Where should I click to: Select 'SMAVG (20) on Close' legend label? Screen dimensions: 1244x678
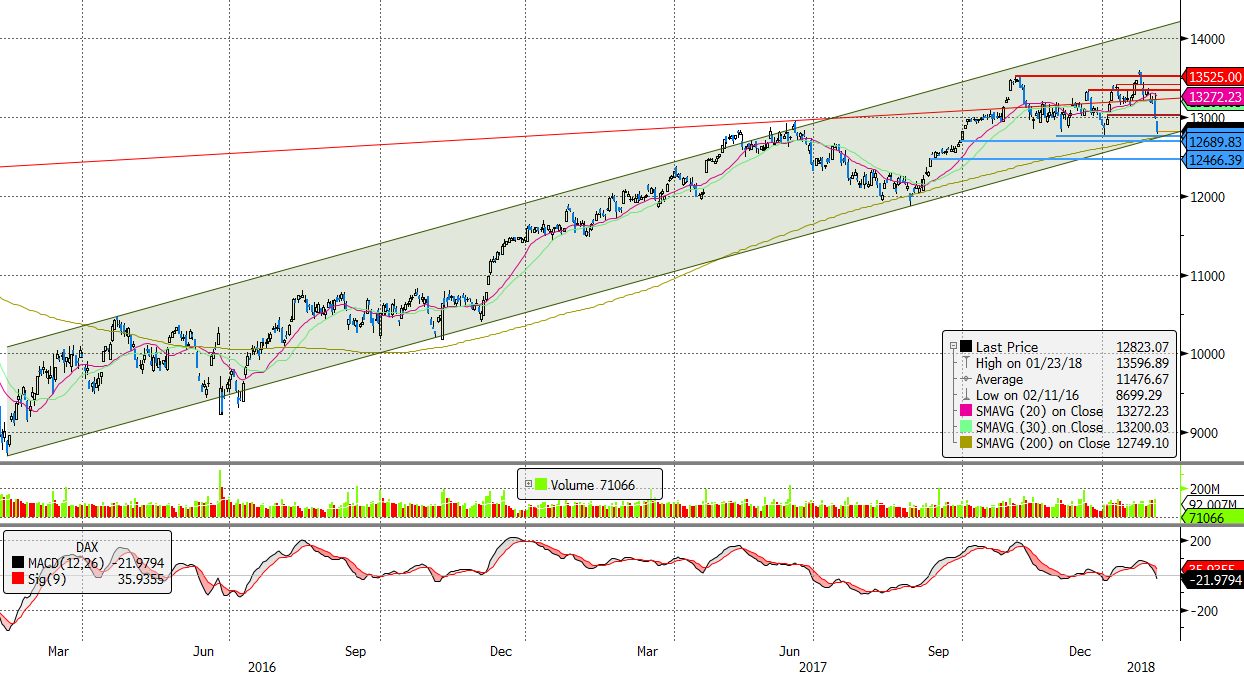tap(1039, 411)
